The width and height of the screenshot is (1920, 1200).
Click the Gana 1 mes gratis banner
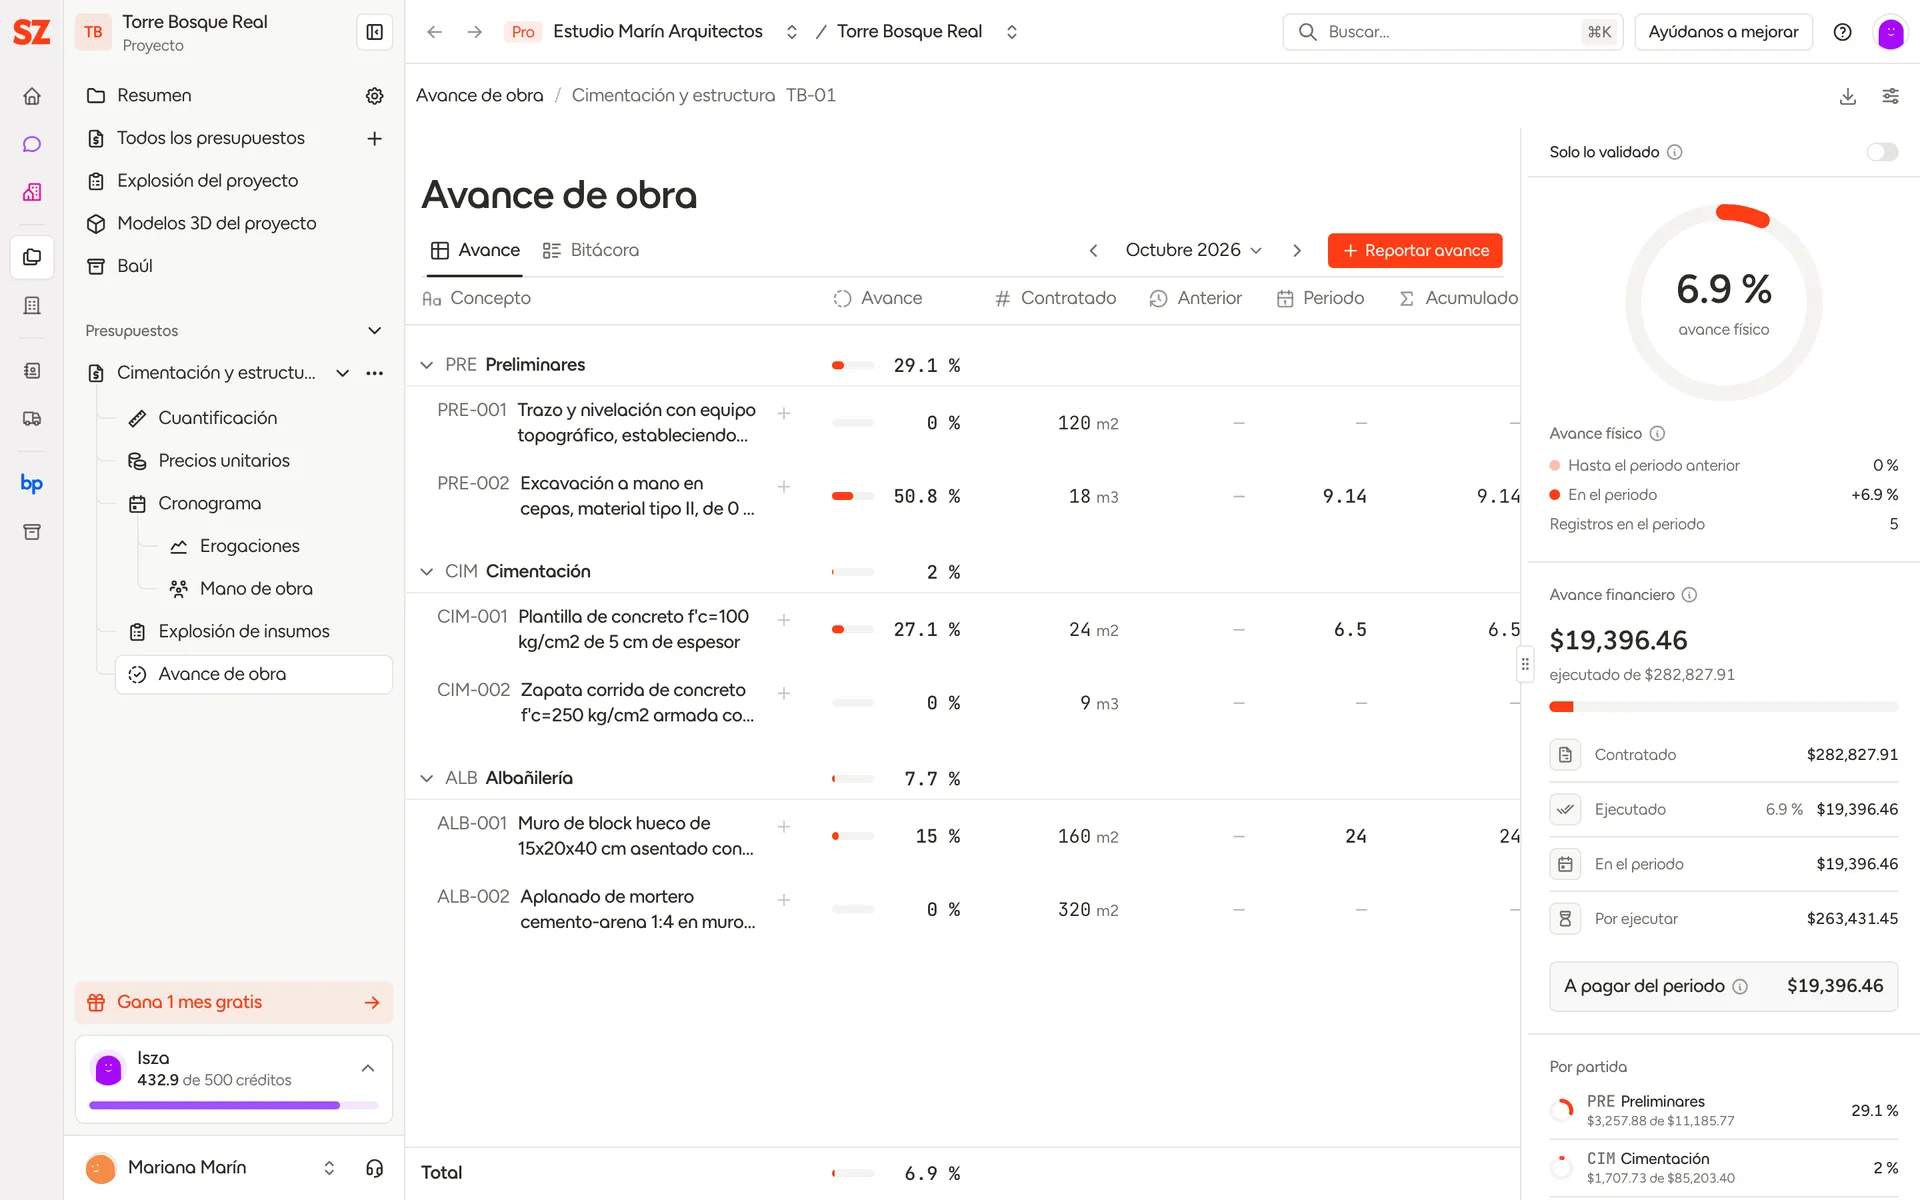(234, 1002)
